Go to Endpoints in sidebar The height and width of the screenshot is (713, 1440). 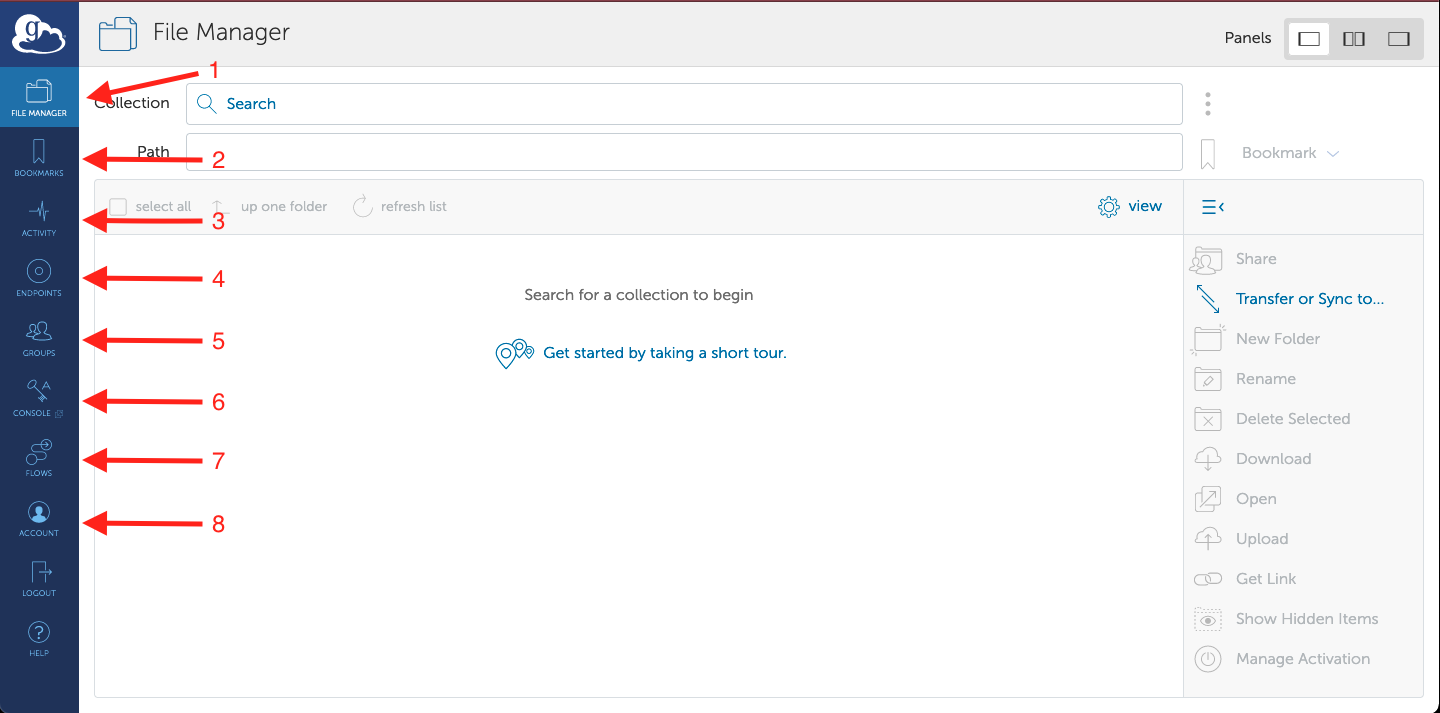pos(39,278)
